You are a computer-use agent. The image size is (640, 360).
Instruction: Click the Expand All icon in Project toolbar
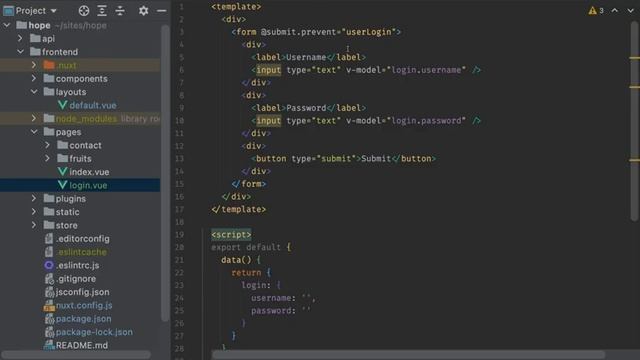coord(102,11)
